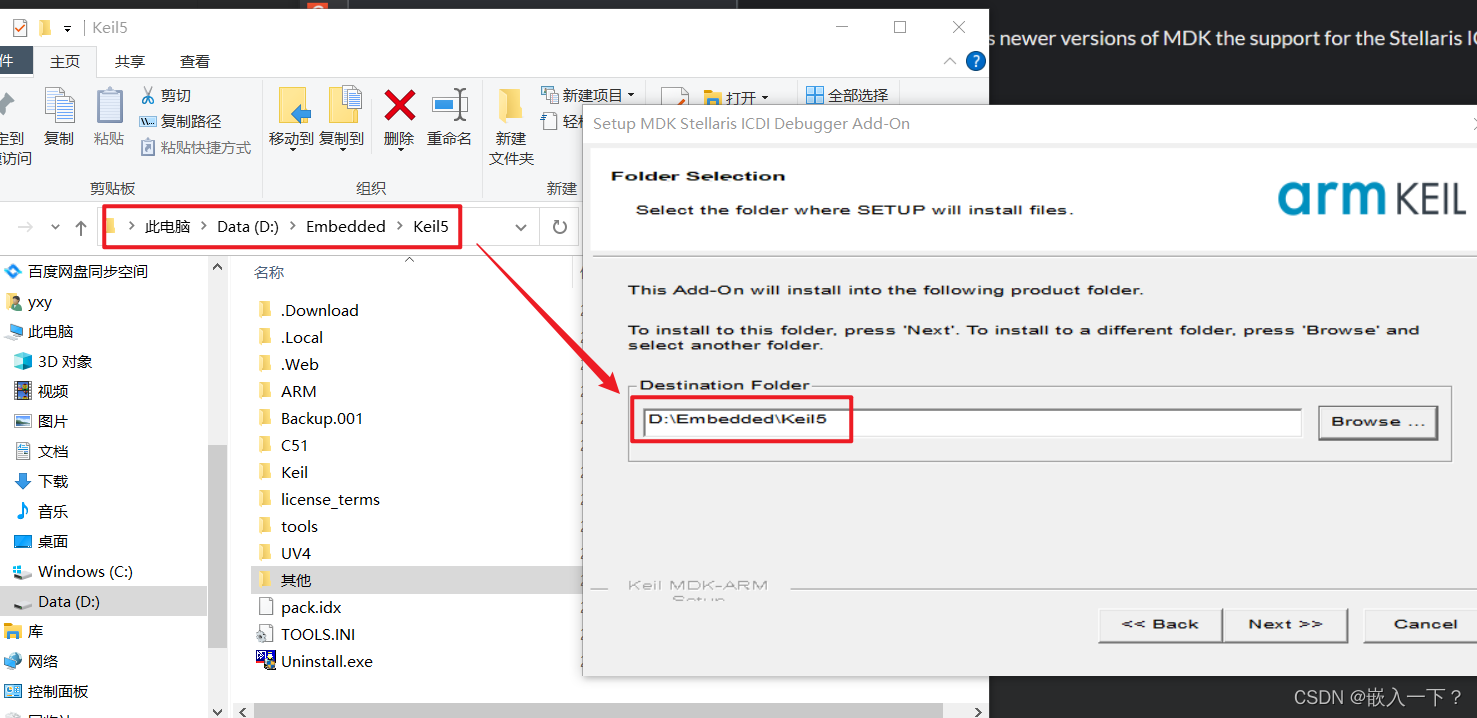1477x718 pixels.
Task: Click Keil5 in the address breadcrumb
Action: (431, 227)
